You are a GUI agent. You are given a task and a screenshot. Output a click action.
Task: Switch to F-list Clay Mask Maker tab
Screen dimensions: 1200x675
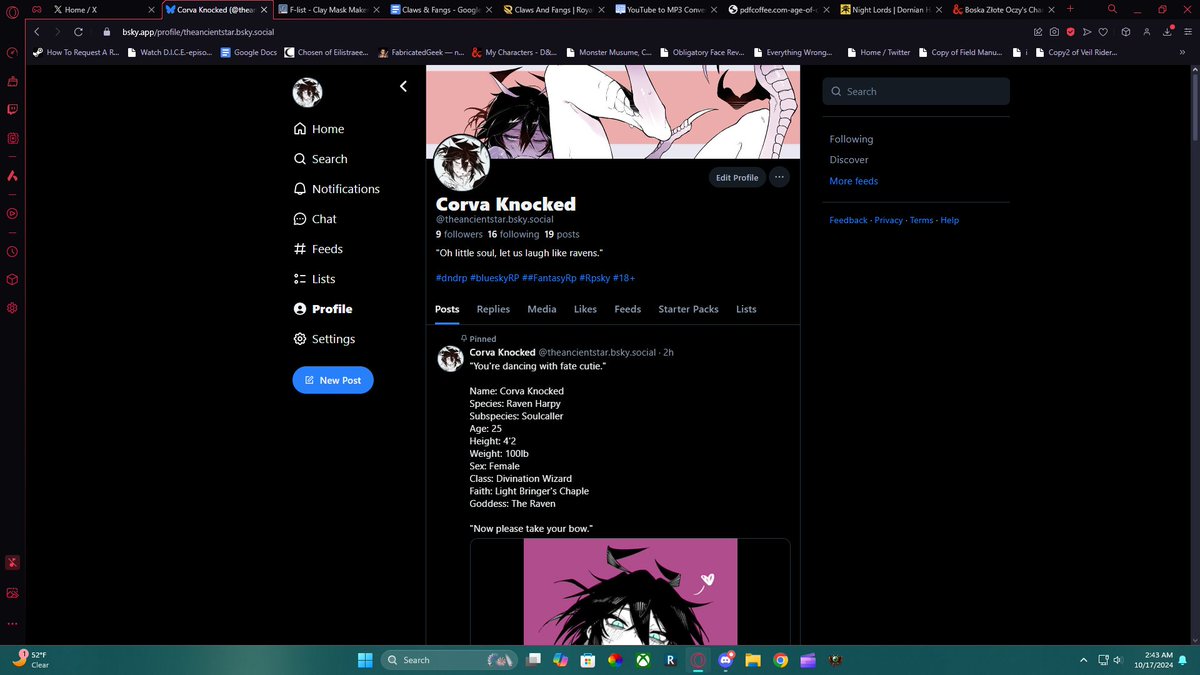coord(329,9)
